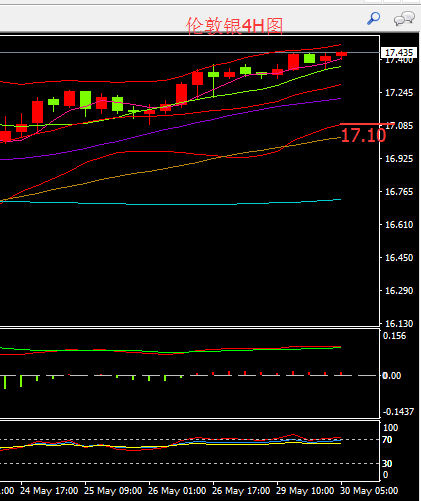Click the red 17.10 support annotation

pos(363,135)
